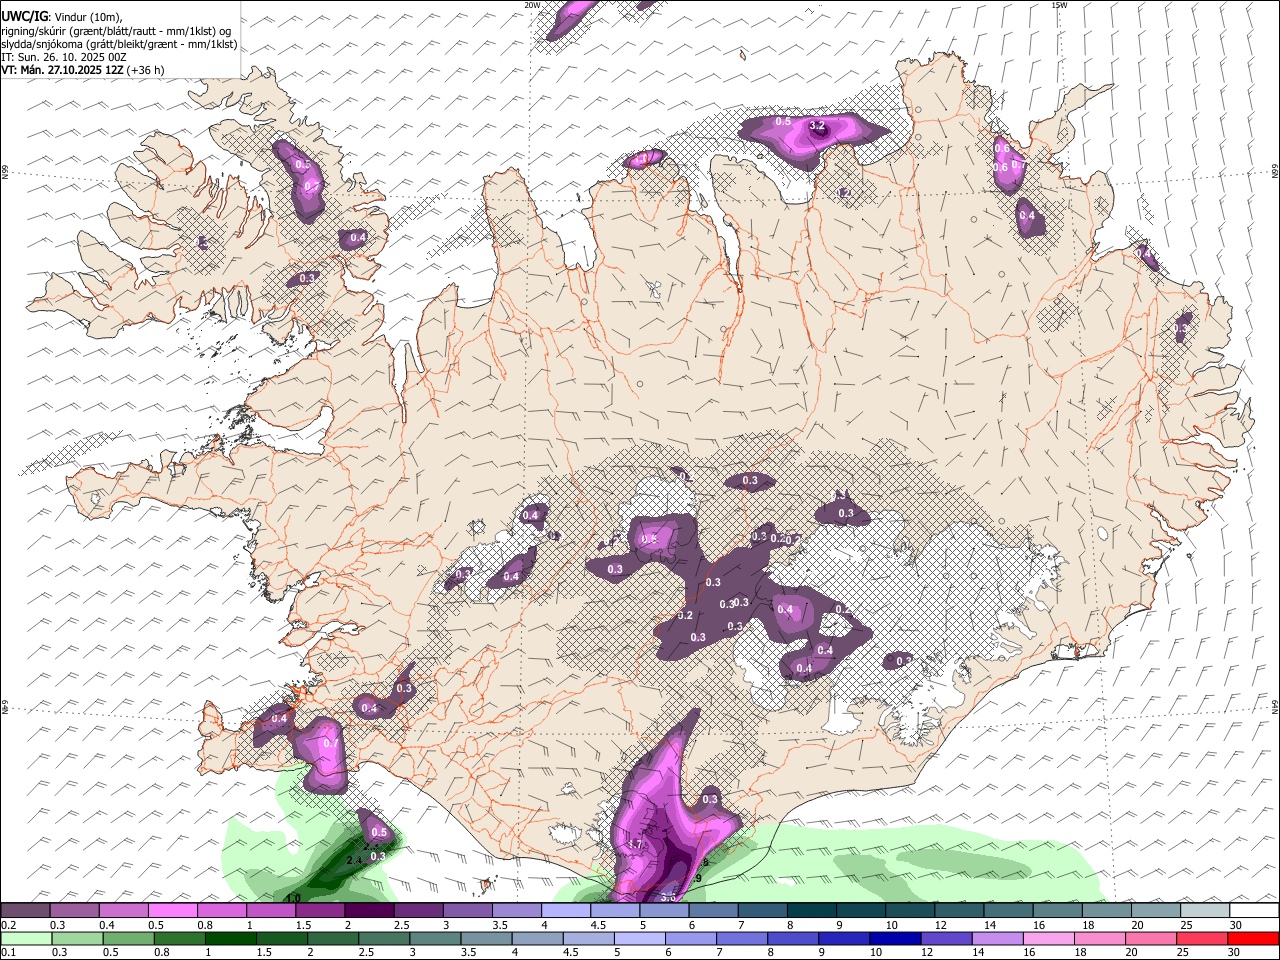This screenshot has width=1280, height=960.
Task: Click the '3.5' value at map's bottom edge
Action: coord(668,897)
